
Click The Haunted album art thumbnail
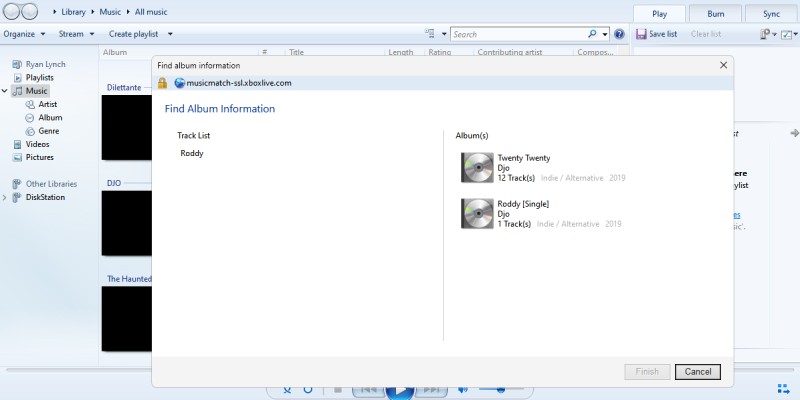127,318
